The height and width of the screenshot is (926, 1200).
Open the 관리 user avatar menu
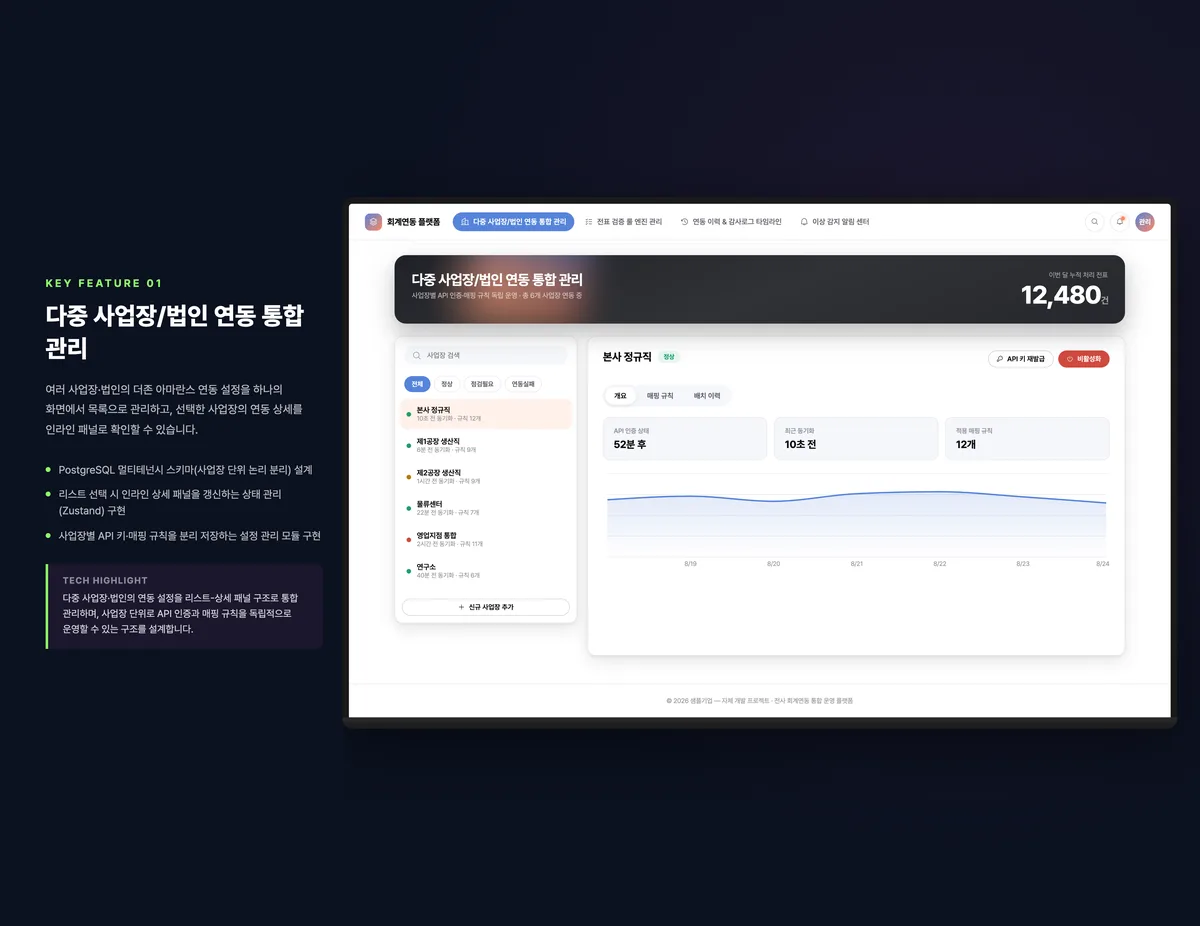1145,222
